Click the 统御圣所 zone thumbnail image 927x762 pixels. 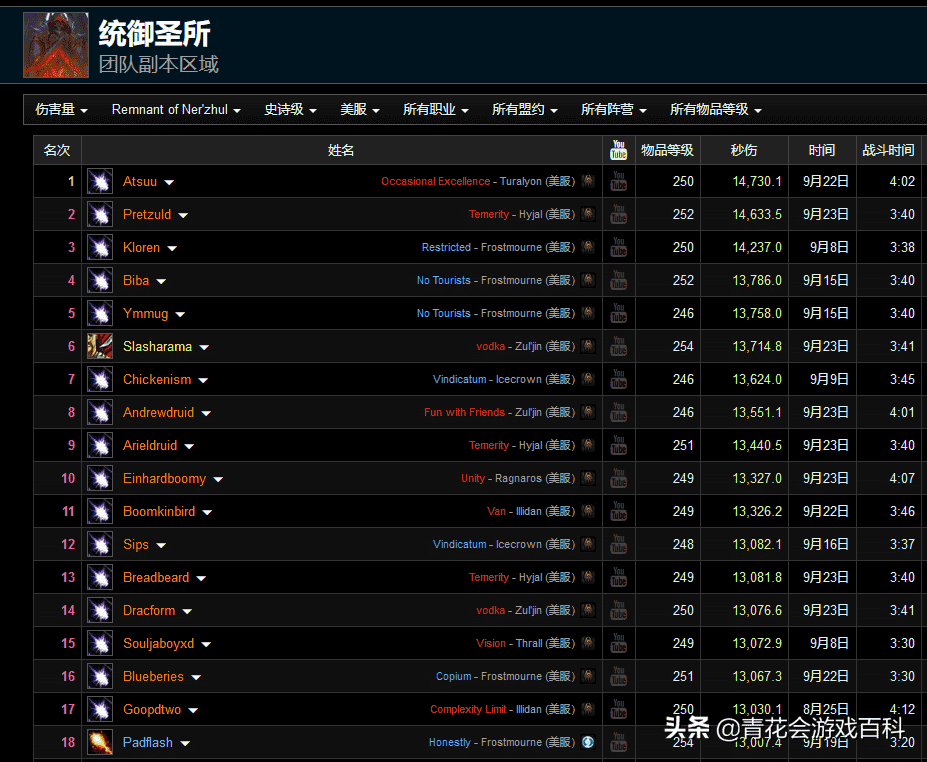56,45
